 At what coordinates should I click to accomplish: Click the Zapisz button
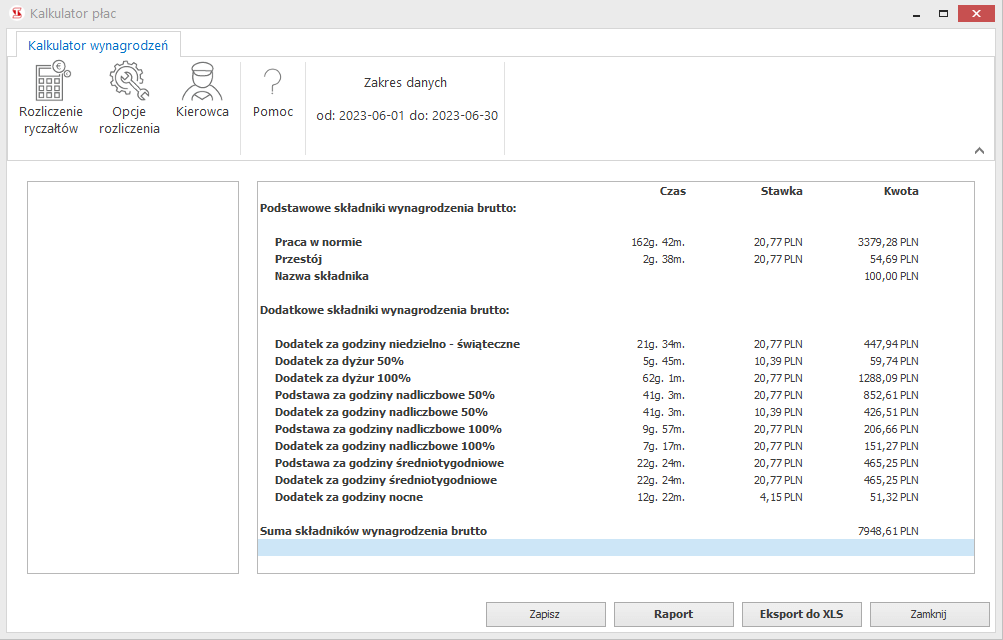545,614
